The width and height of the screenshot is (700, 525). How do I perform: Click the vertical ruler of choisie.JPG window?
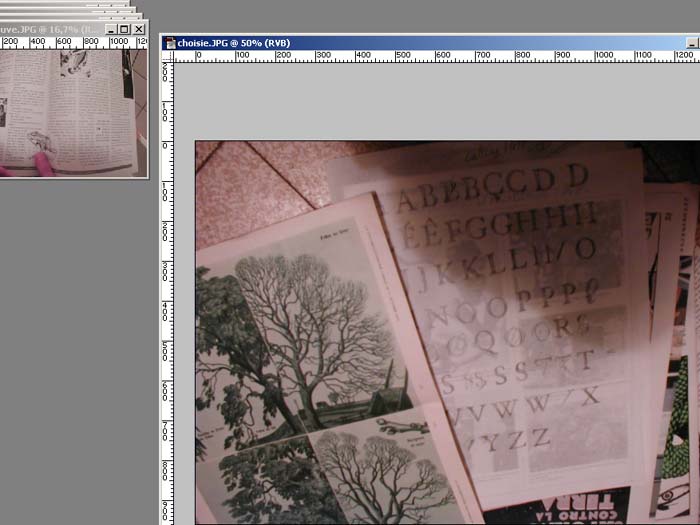click(x=167, y=294)
